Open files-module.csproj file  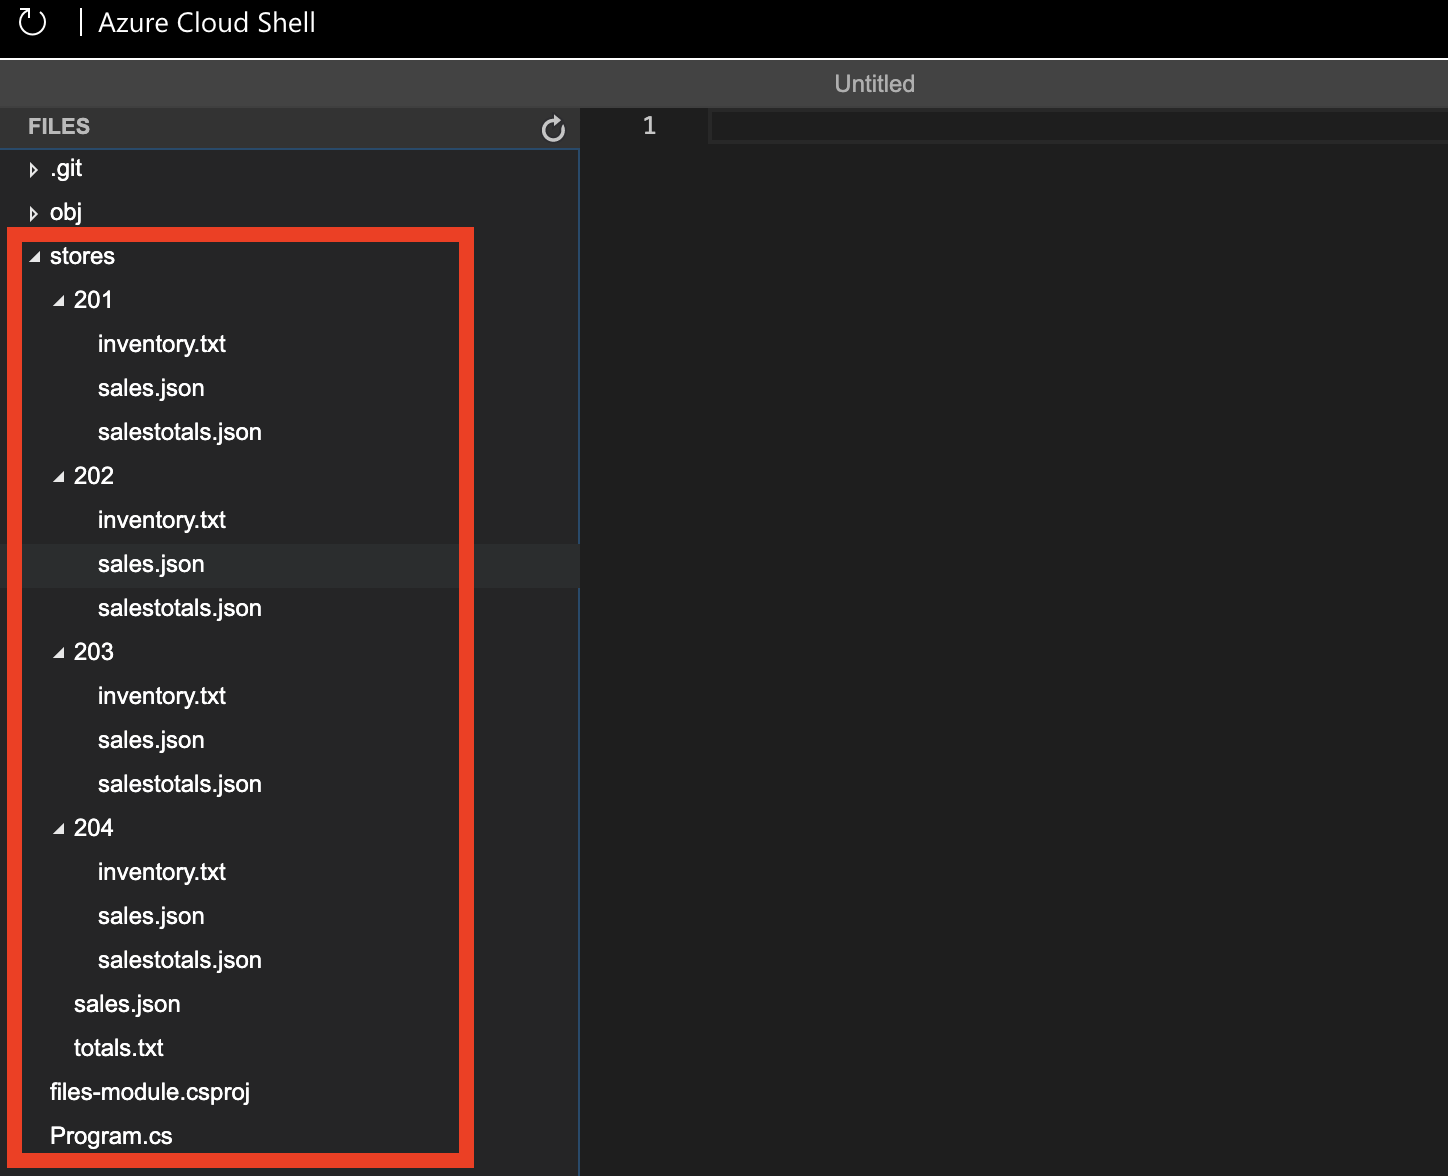150,1092
